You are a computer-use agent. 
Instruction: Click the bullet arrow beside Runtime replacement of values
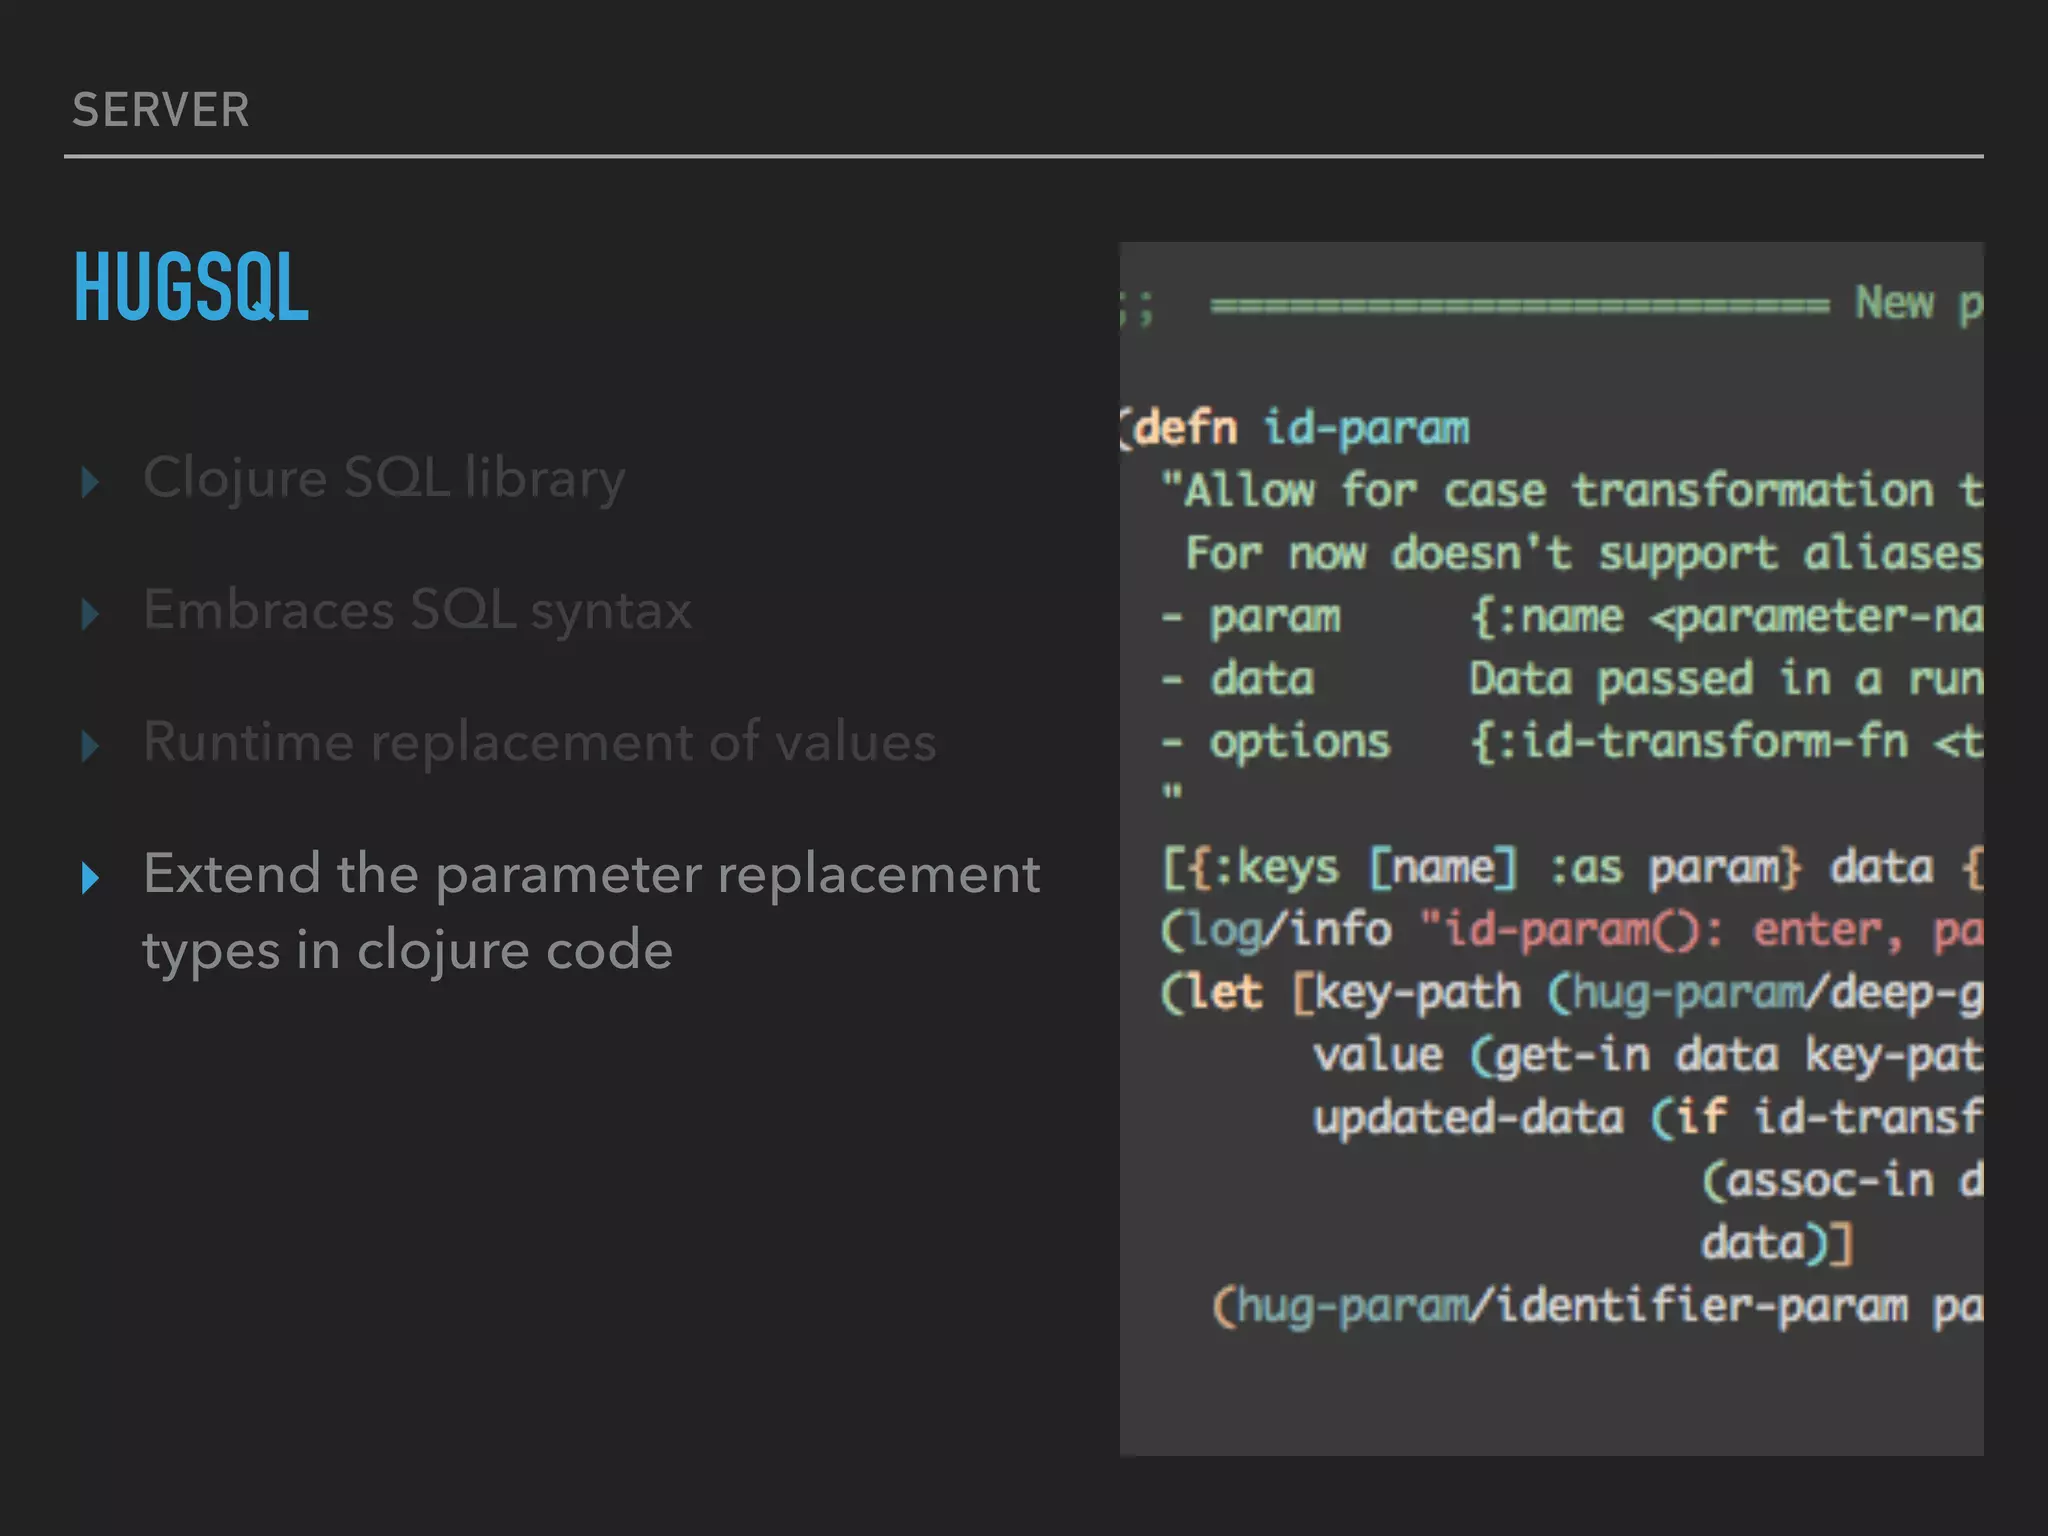[90, 746]
